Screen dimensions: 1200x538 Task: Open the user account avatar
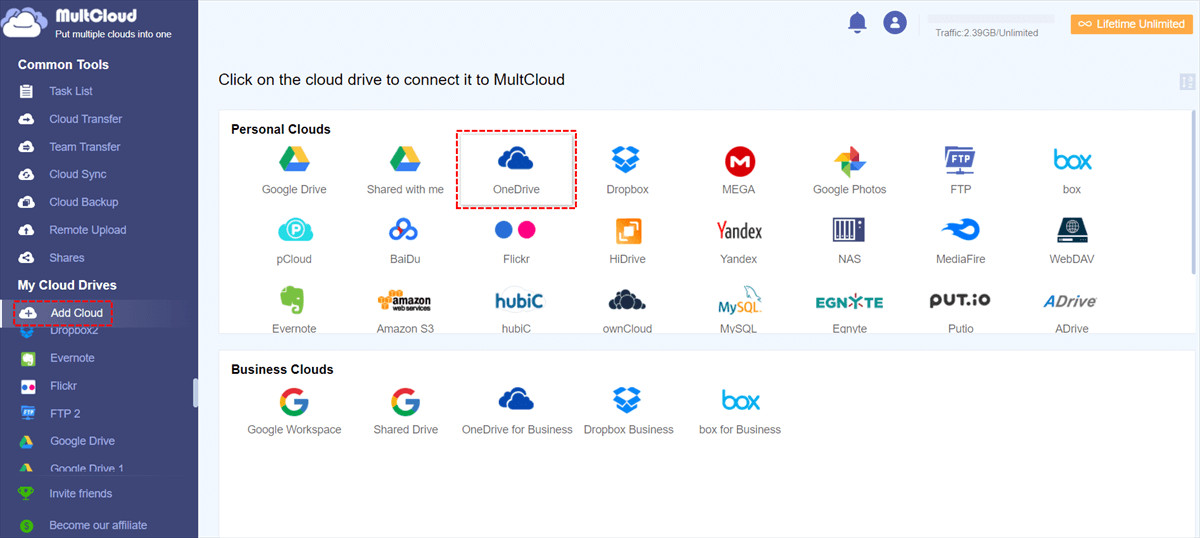[895, 22]
